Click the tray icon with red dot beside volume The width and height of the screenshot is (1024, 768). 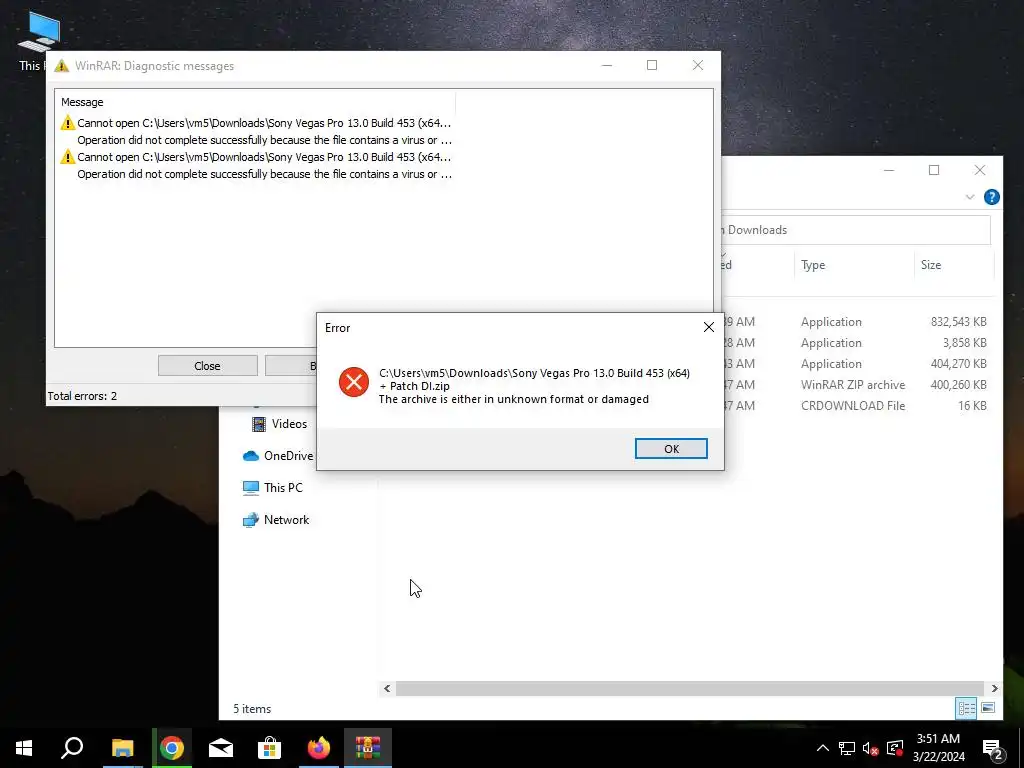895,748
